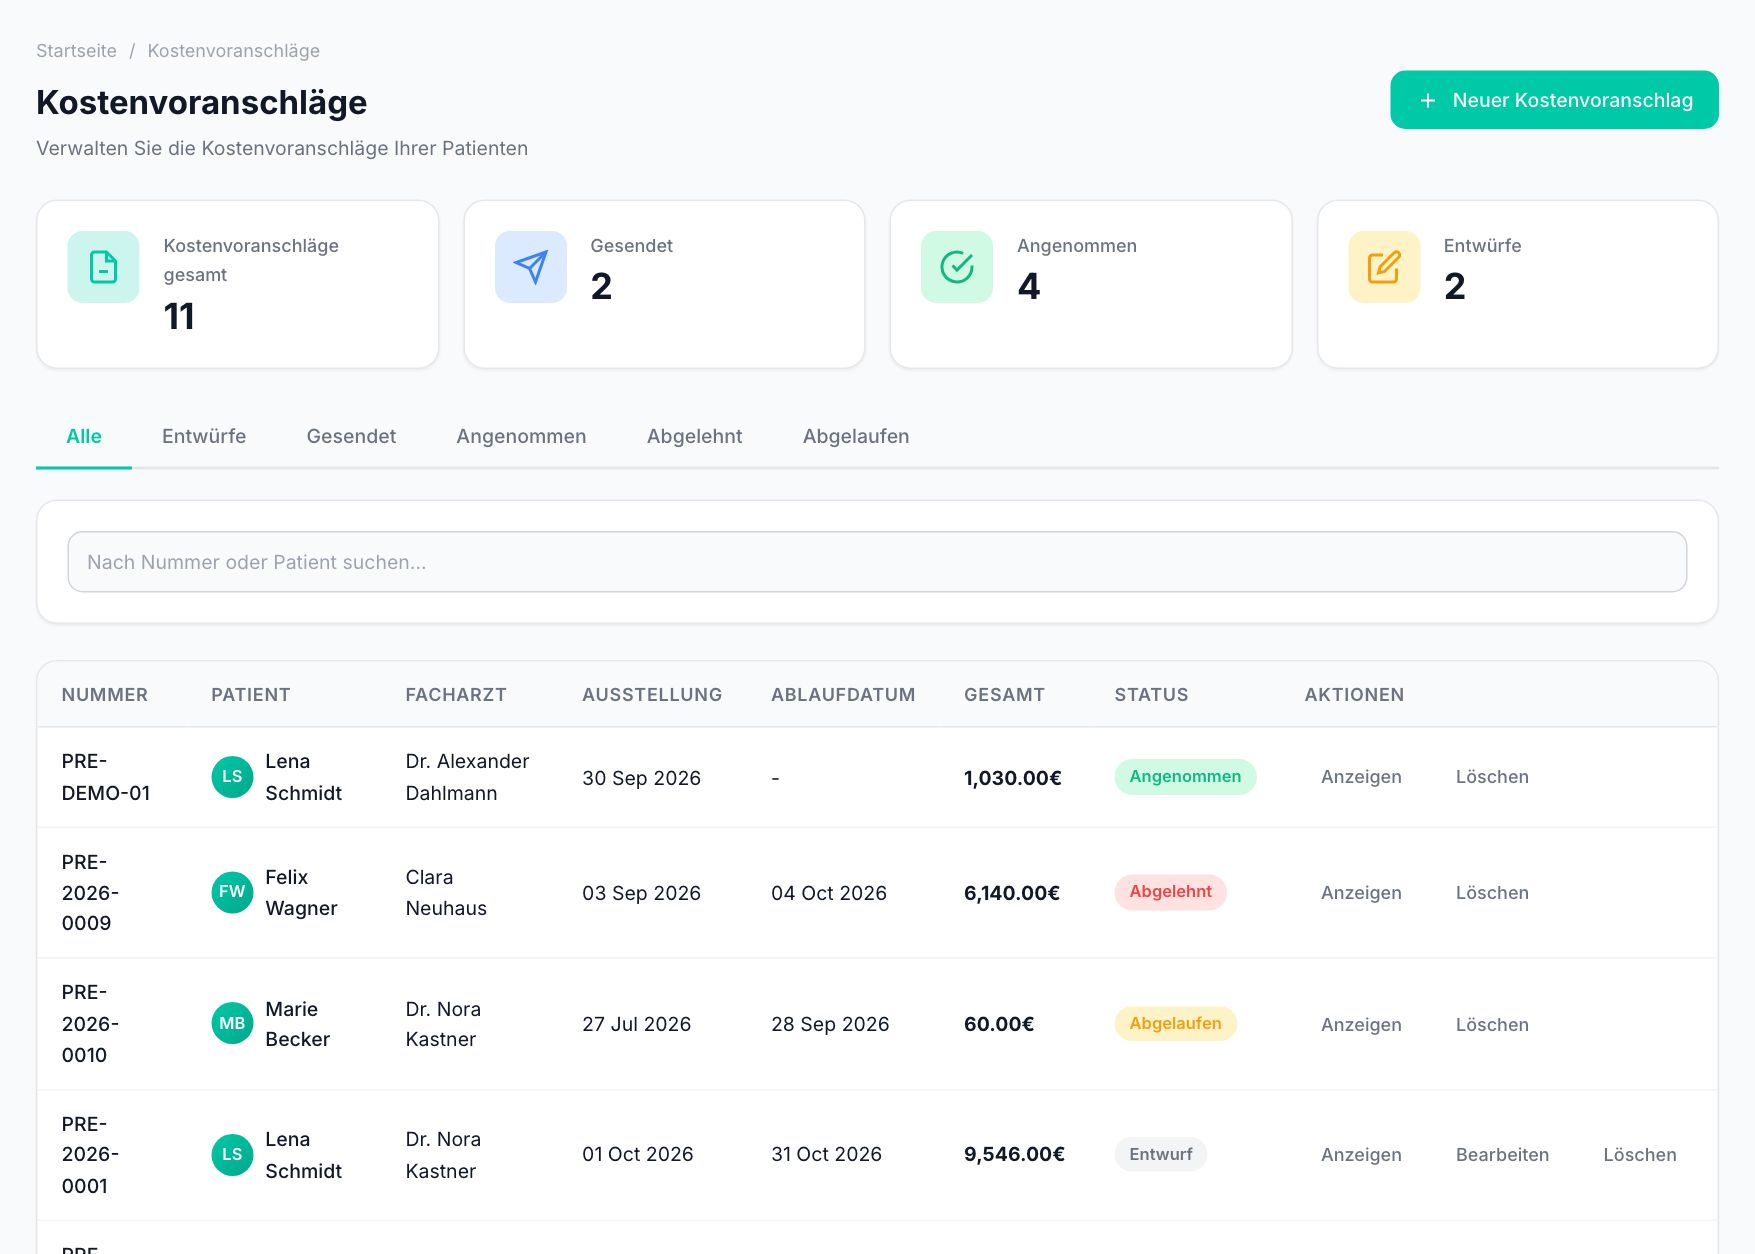This screenshot has height=1254, width=1755.
Task: Click expiry date 28 Sep 2026
Action: coord(830,1025)
